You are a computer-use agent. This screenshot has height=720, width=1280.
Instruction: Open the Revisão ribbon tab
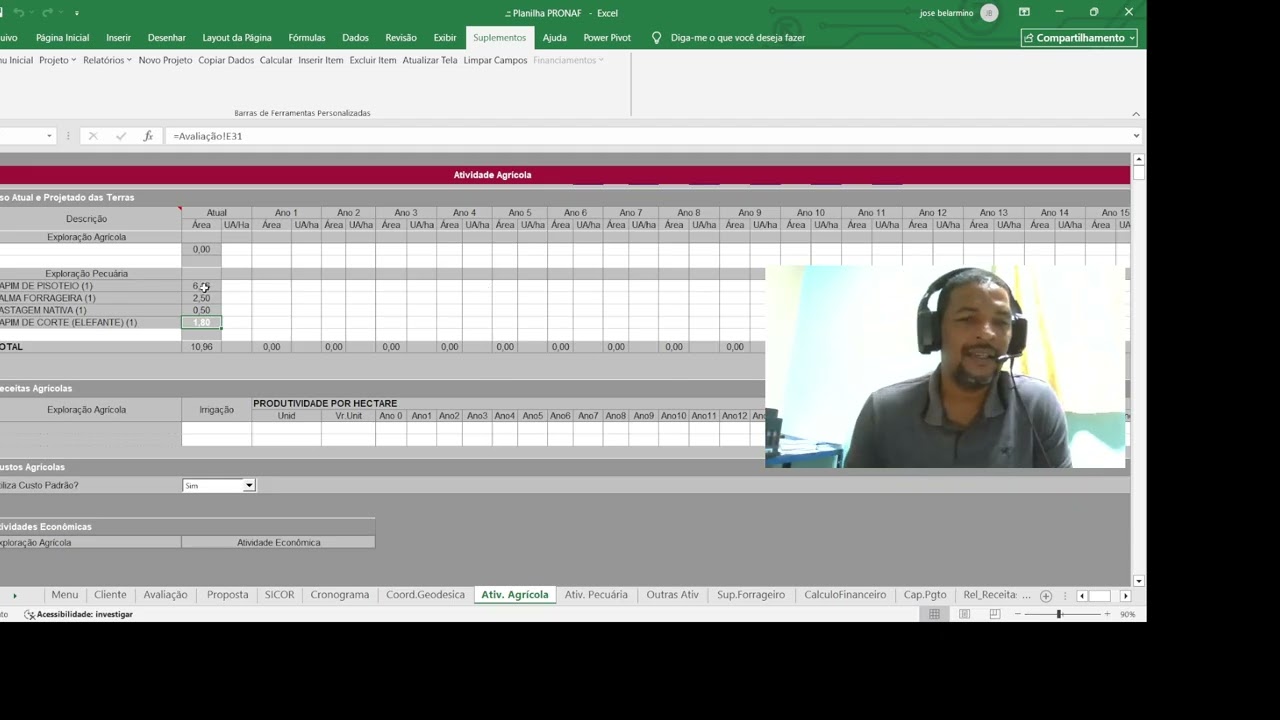pos(401,38)
